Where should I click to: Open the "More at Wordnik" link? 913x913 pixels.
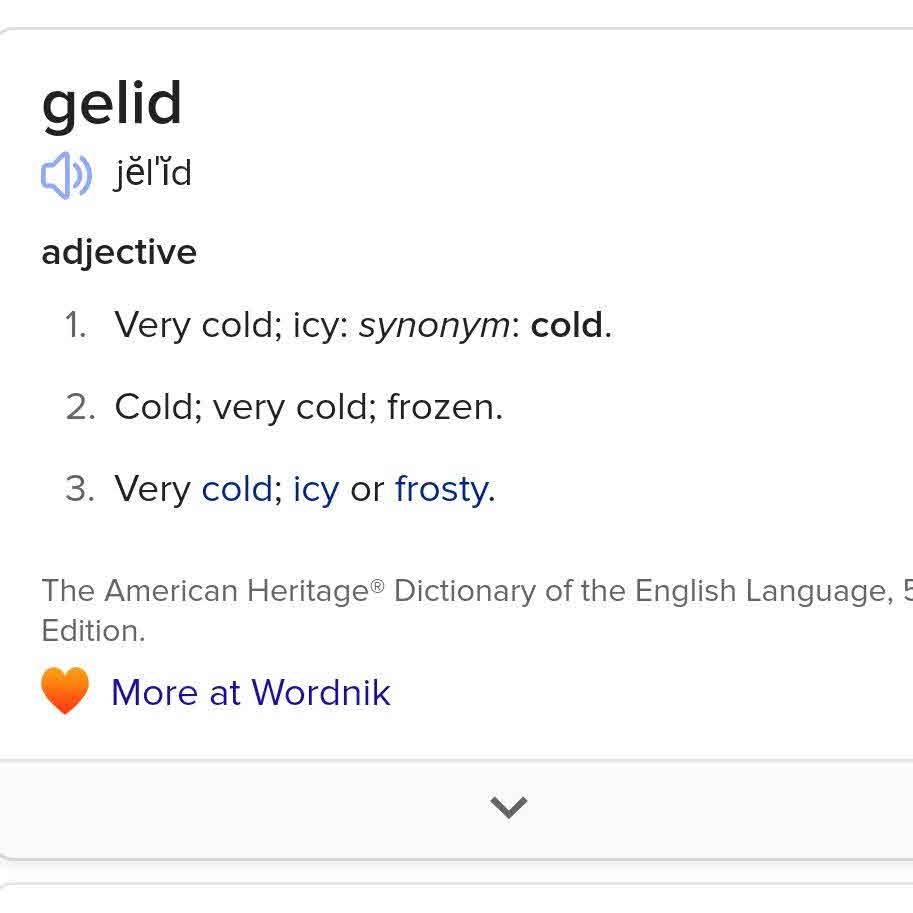(x=250, y=692)
